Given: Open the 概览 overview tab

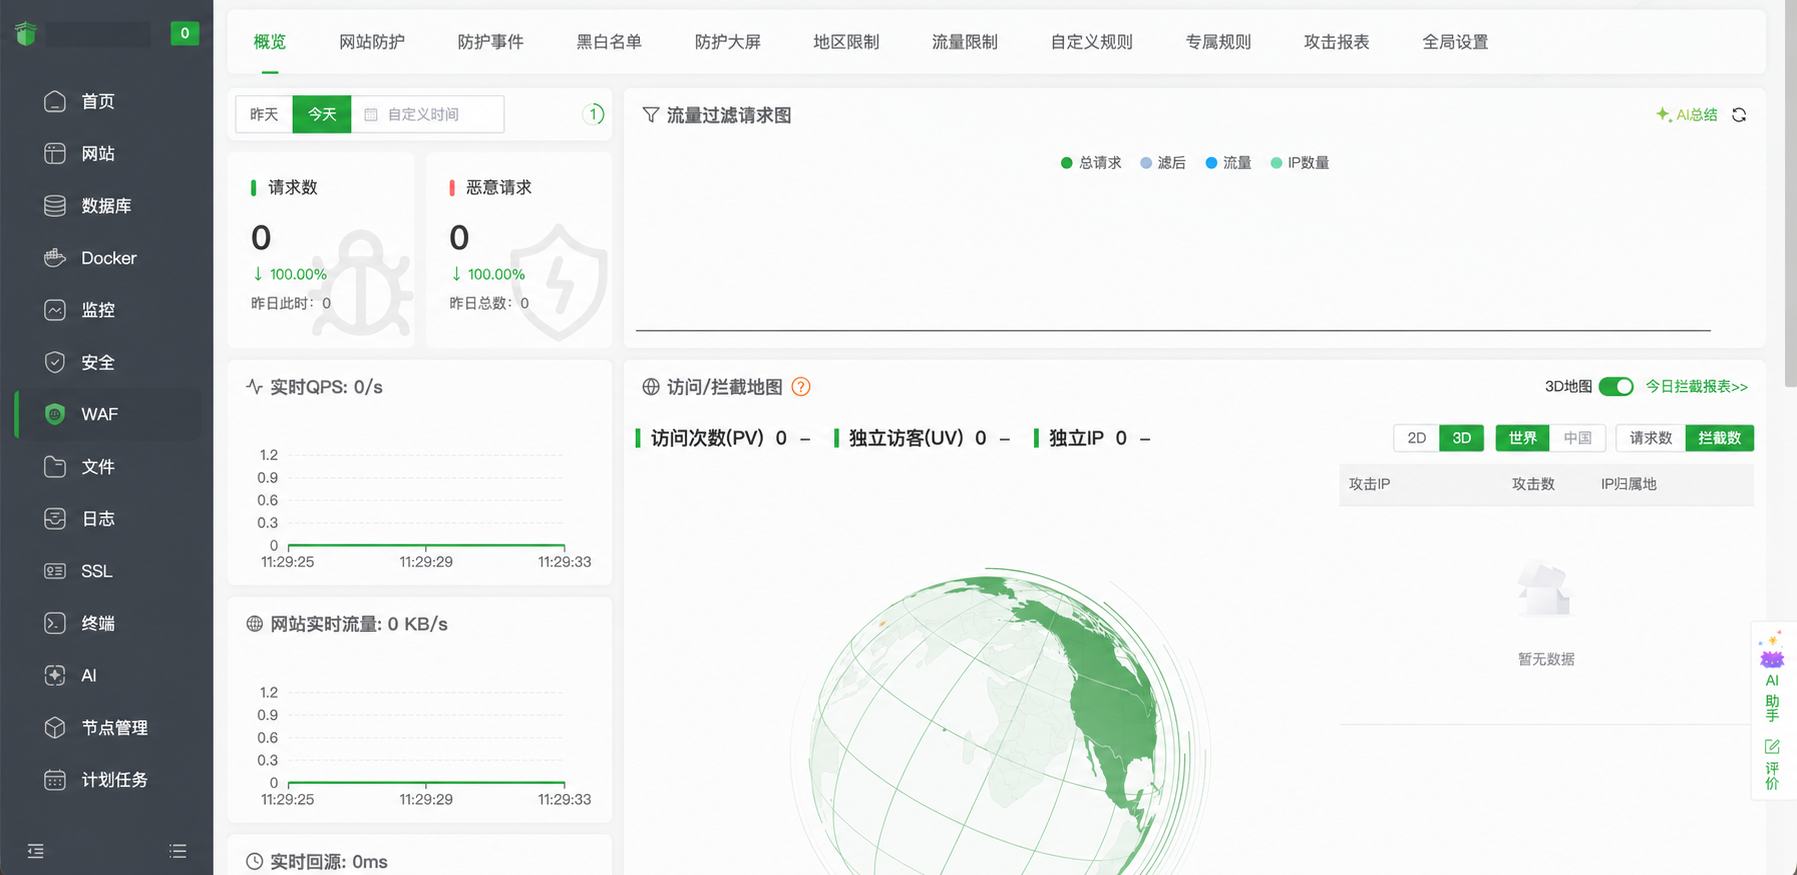Looking at the screenshot, I should 270,42.
